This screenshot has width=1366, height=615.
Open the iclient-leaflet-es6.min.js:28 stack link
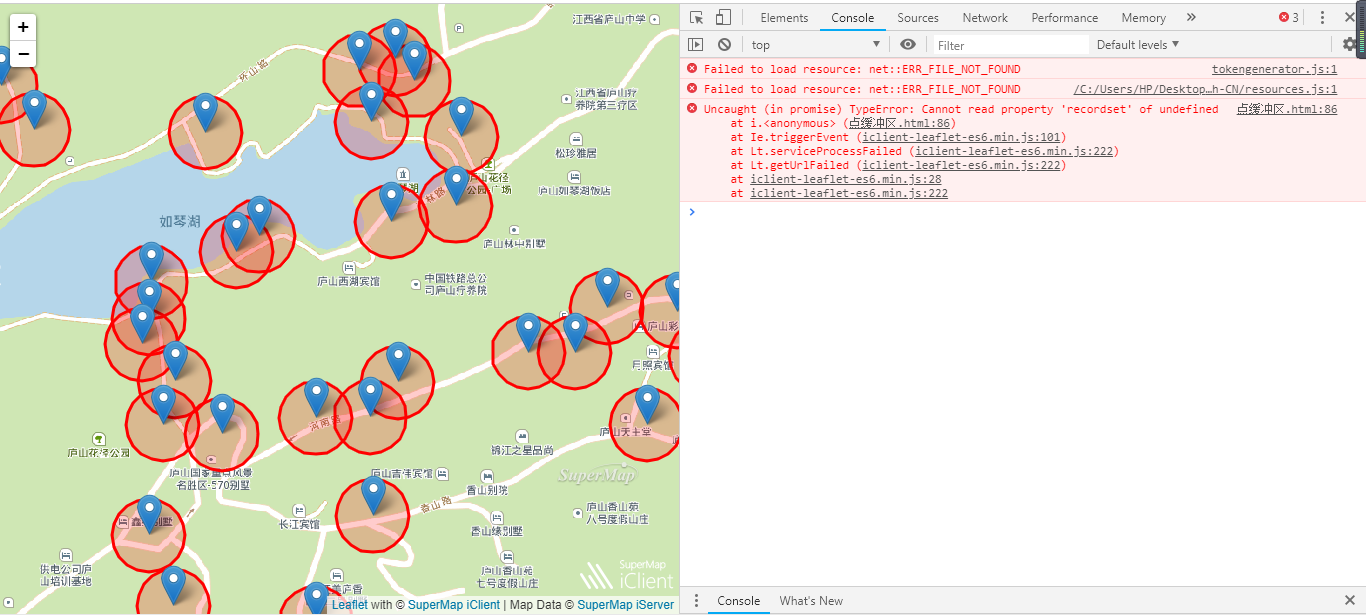click(846, 179)
